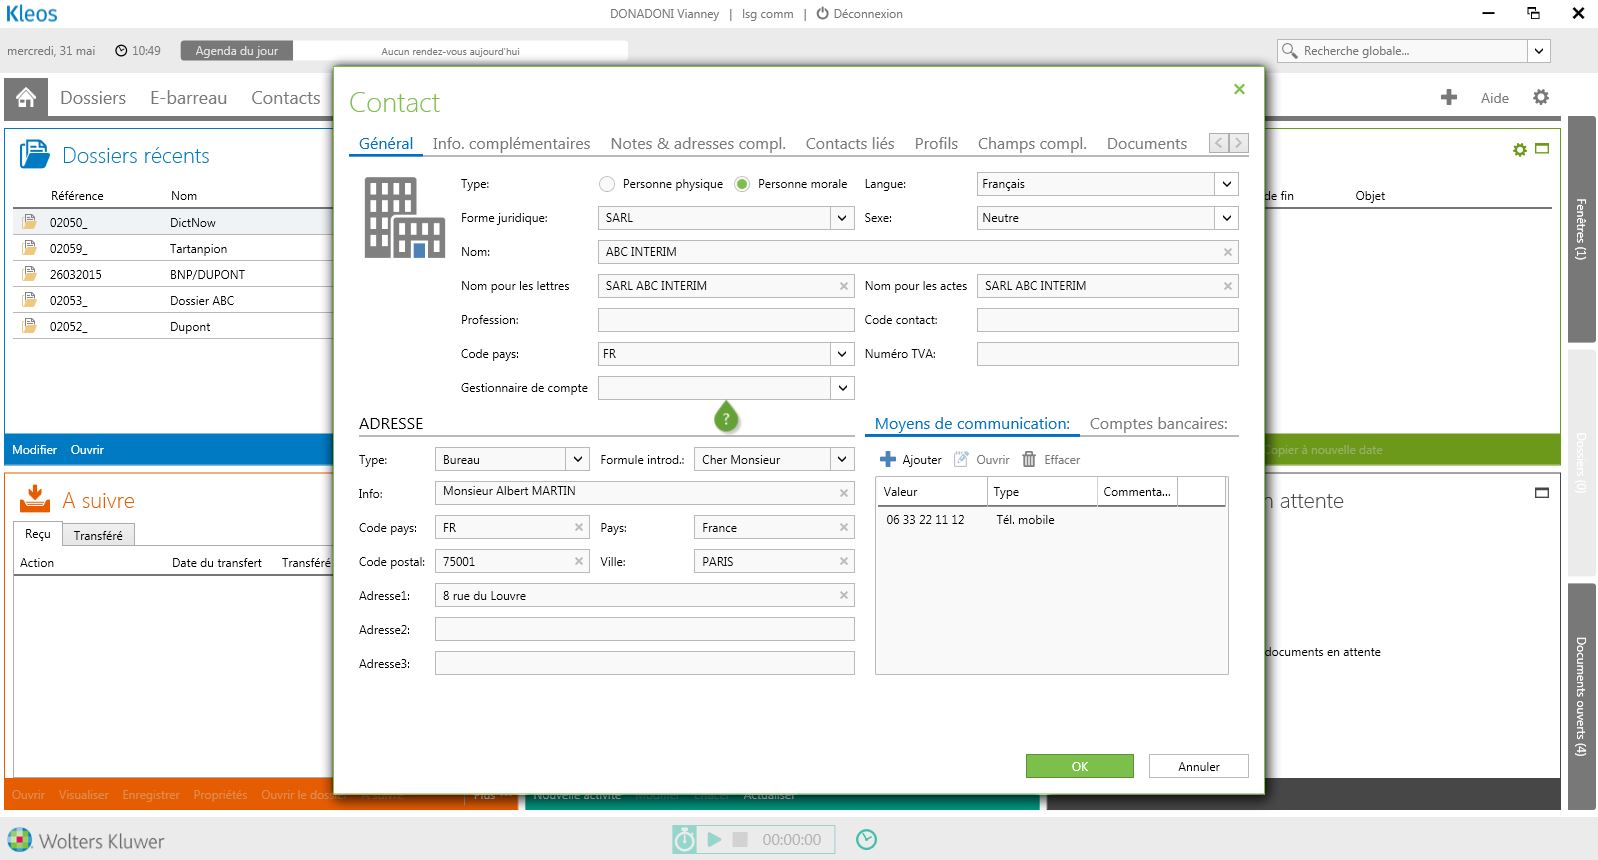Click the Profession input field
Viewport: 1598px width, 860px height.
(725, 320)
